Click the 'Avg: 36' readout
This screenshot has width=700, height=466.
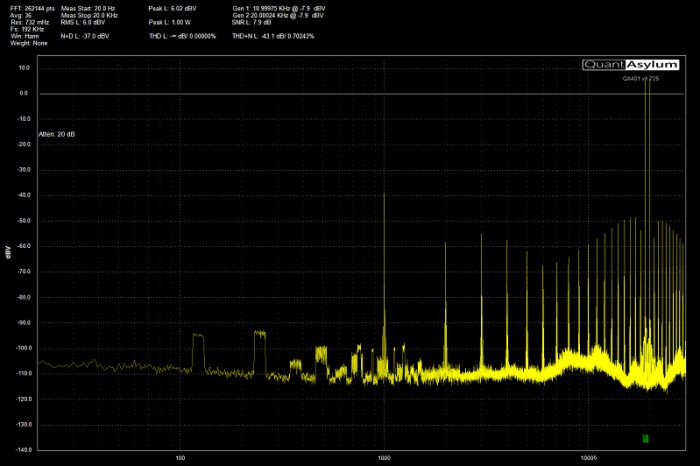coord(21,16)
